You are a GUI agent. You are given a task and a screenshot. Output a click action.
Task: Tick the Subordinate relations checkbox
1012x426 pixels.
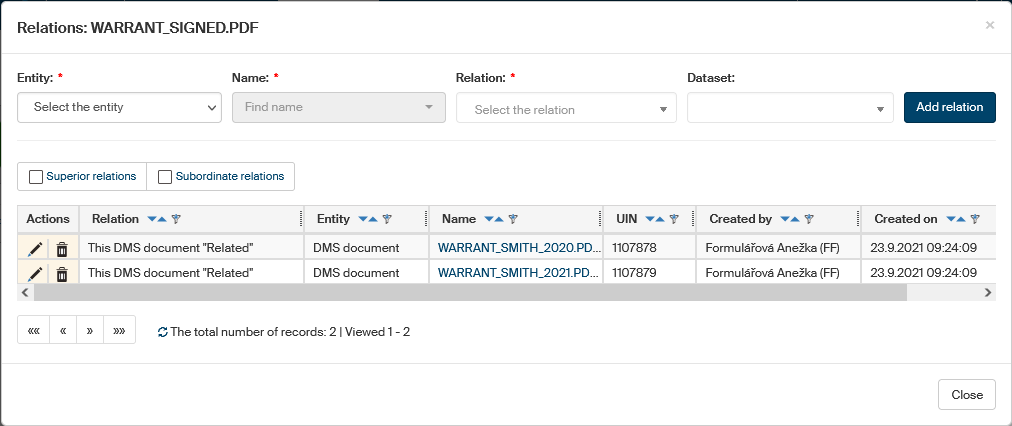tap(165, 177)
